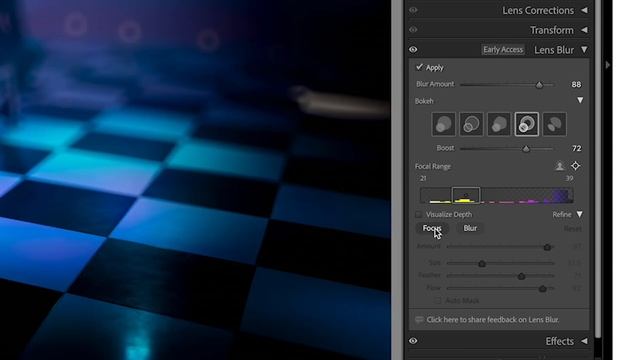Click the Size brush slider handle
The height and width of the screenshot is (360, 640).
point(482,264)
